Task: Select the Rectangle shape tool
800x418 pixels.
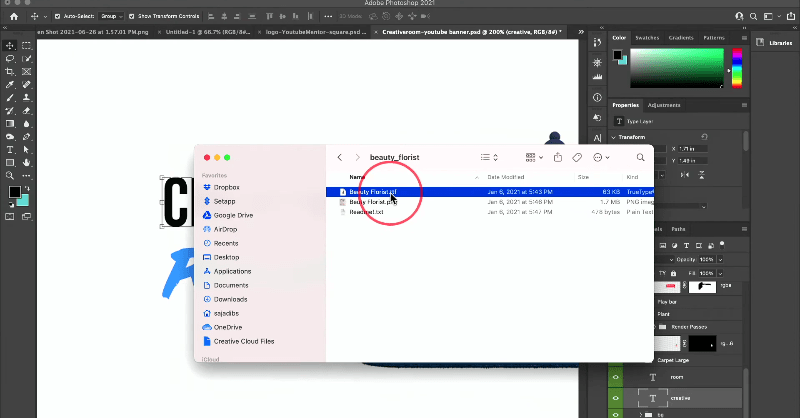Action: point(10,163)
